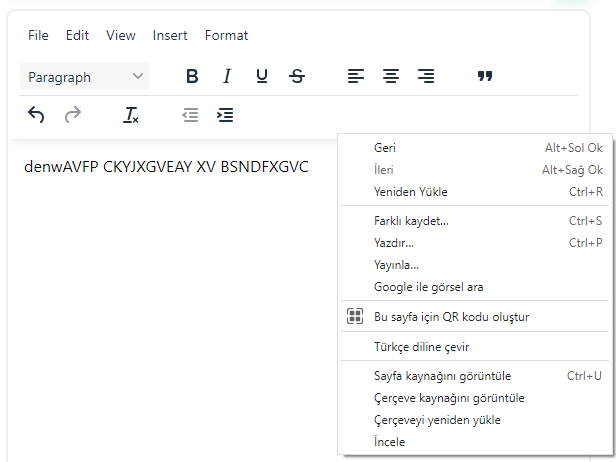Center align the text
The image size is (616, 462).
[391, 76]
